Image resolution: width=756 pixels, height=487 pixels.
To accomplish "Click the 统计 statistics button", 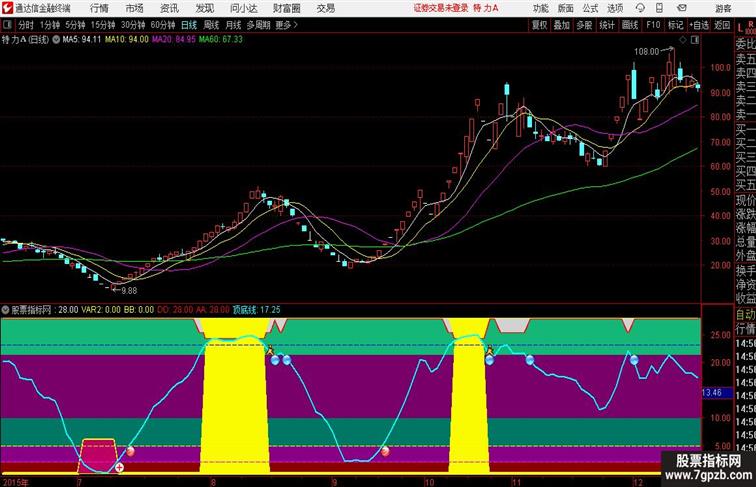I will (x=607, y=25).
